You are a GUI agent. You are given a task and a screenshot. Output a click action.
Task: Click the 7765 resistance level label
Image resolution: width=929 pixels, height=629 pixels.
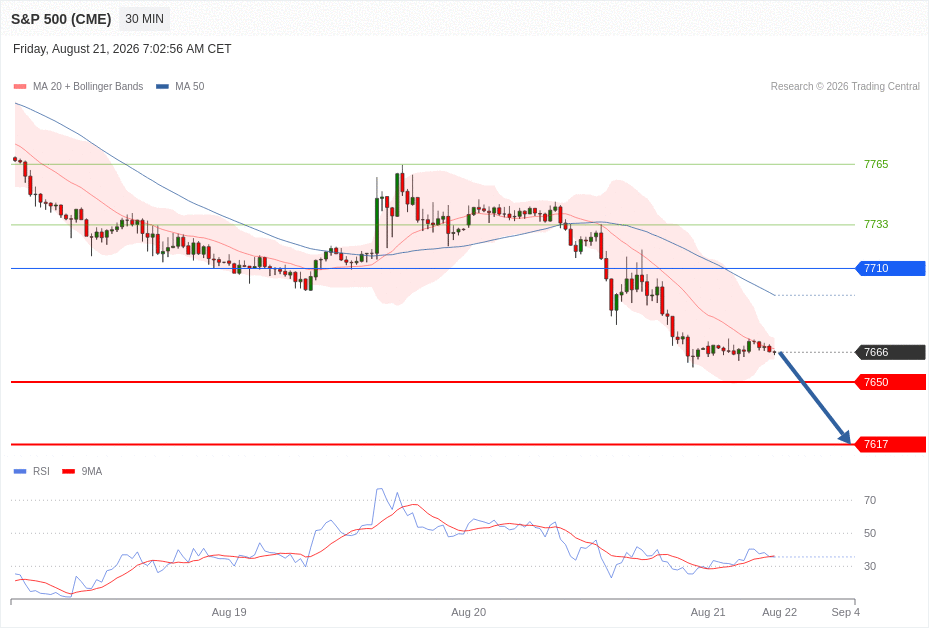click(876, 164)
